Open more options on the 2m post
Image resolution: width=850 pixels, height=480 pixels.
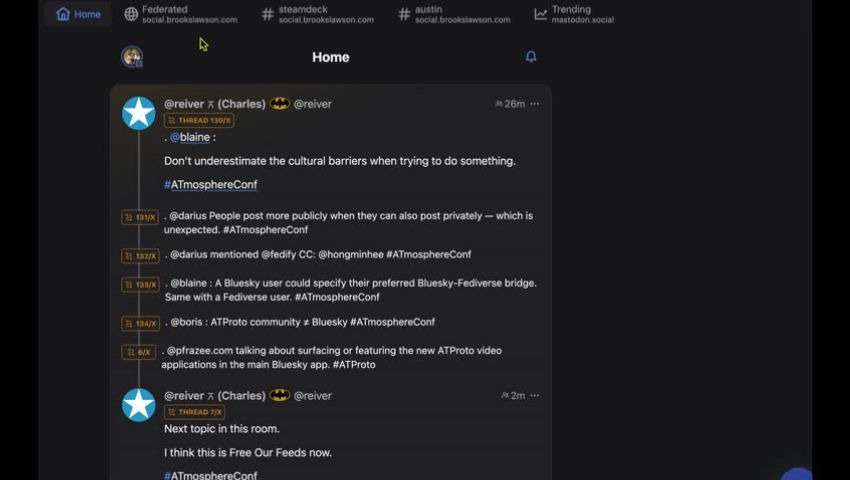coord(535,395)
